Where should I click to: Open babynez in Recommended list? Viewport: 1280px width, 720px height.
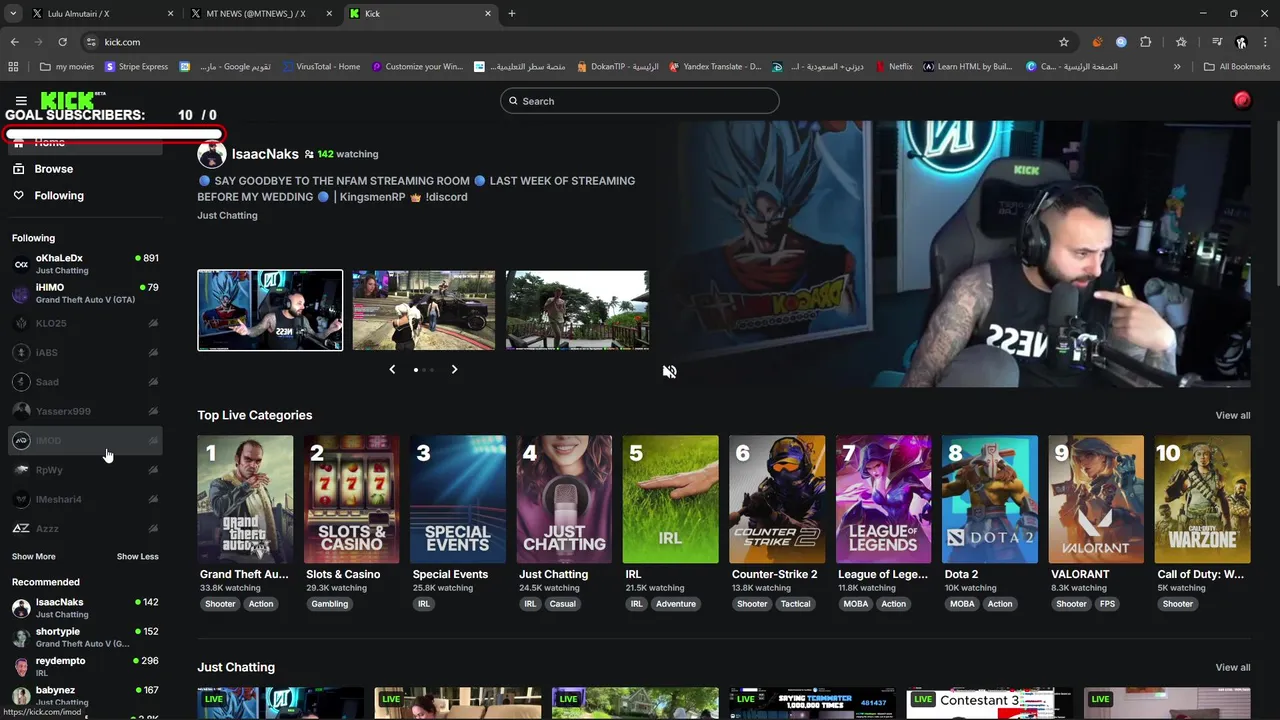[x=85, y=695]
